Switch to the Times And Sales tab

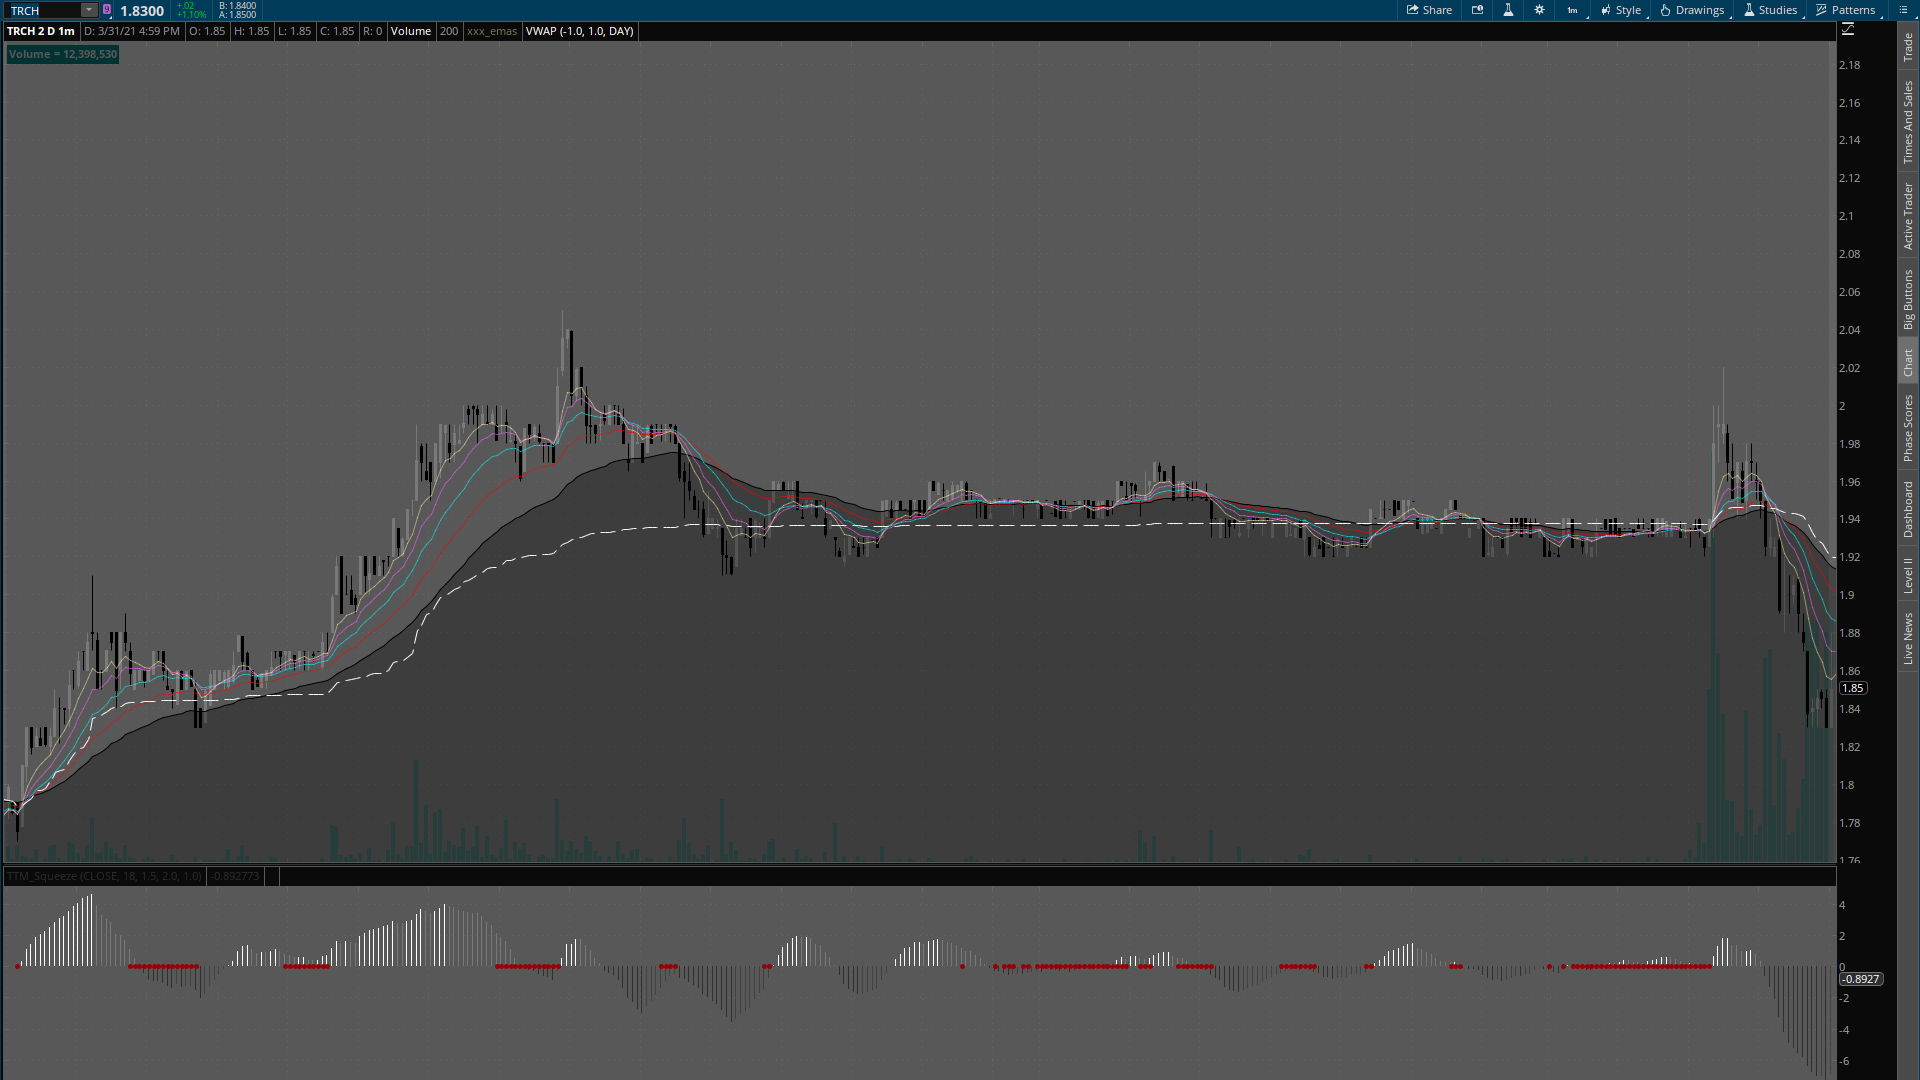1908,122
